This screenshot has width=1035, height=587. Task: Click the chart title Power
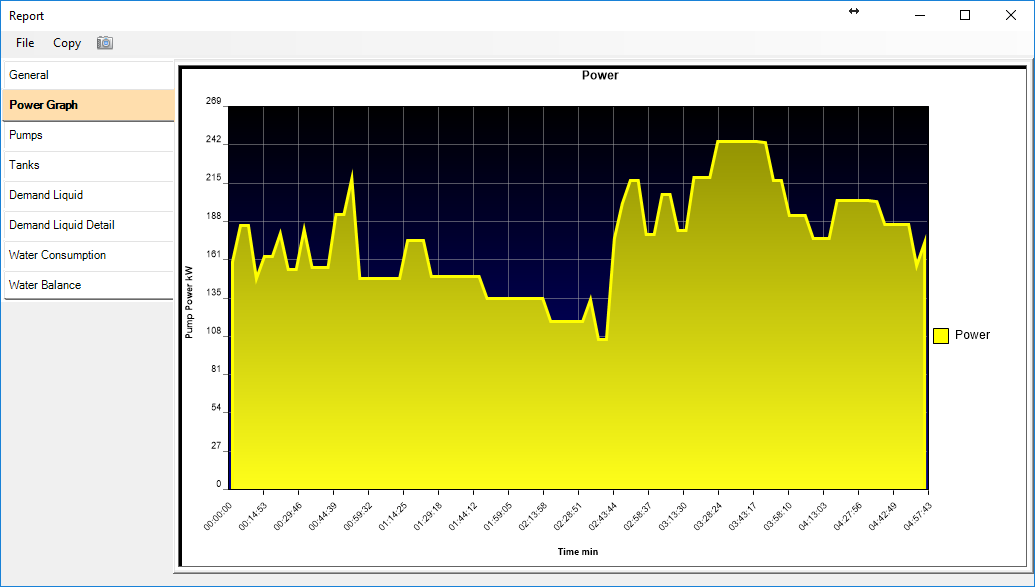(600, 75)
